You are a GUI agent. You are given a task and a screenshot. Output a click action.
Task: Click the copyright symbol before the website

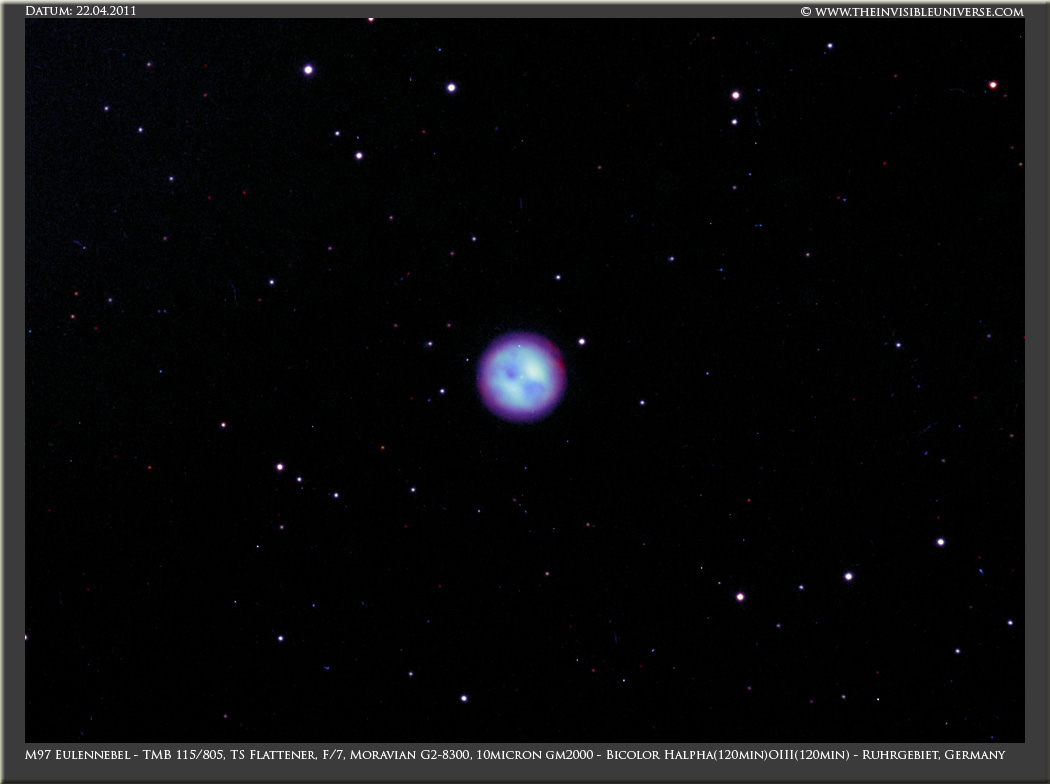[x=805, y=12]
